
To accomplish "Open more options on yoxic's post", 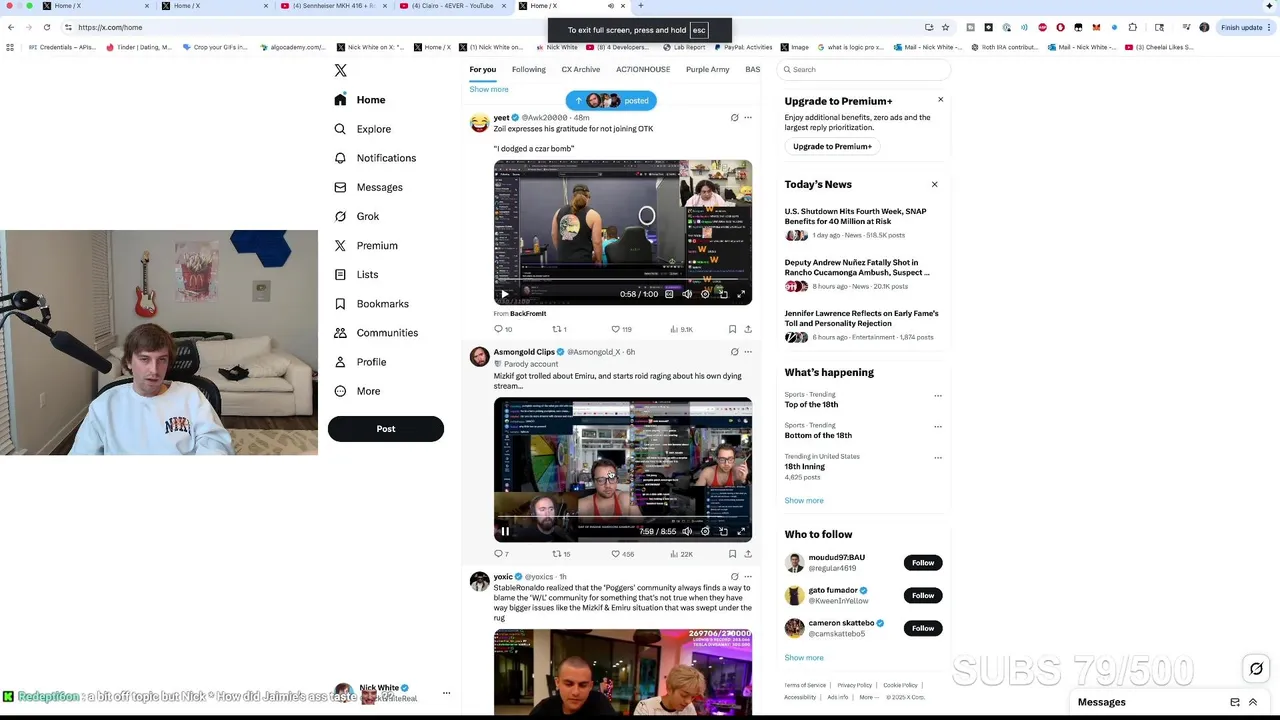I will tap(748, 577).
